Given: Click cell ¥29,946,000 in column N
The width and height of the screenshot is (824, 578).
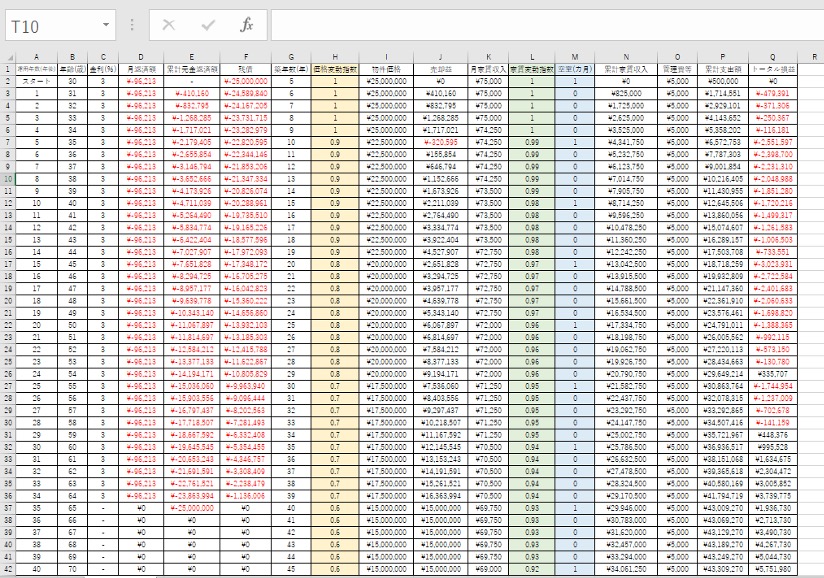Looking at the screenshot, I should tap(626, 508).
